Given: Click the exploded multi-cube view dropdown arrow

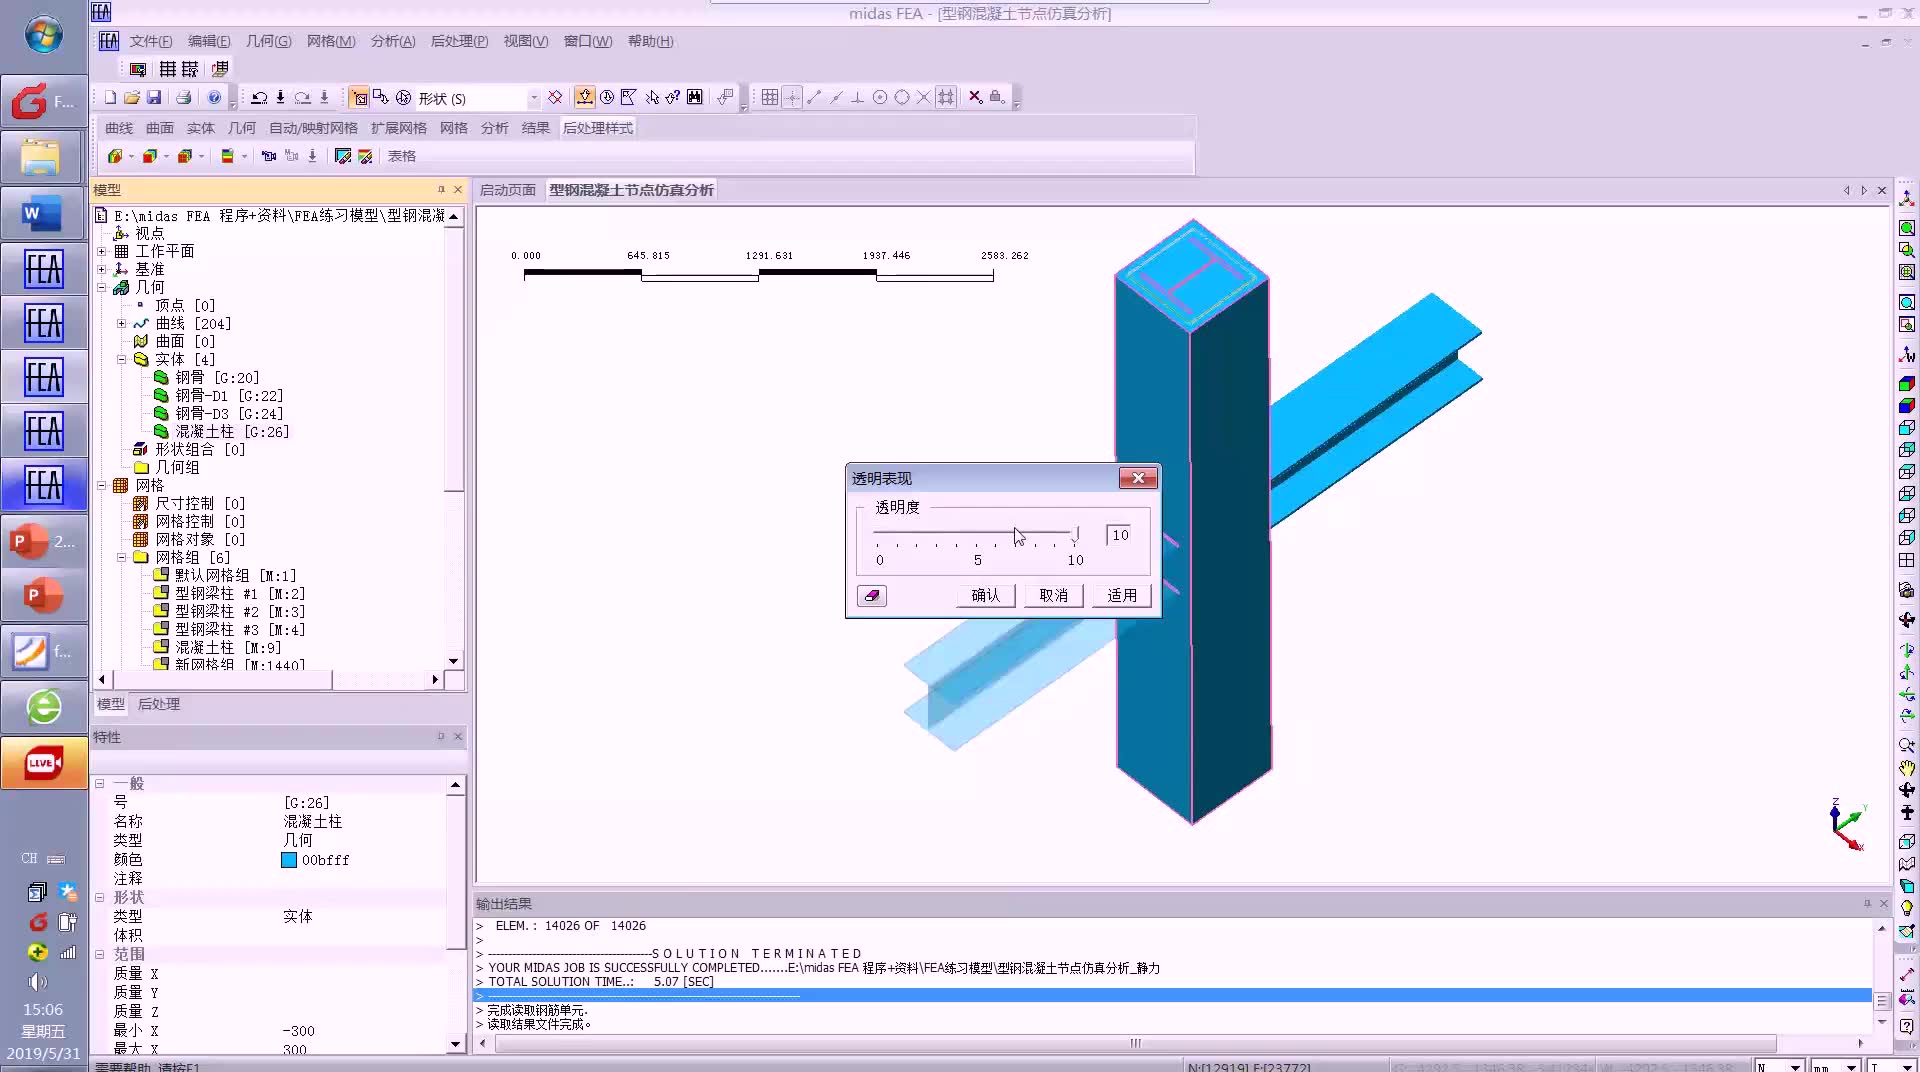Looking at the screenshot, I should tap(201, 156).
